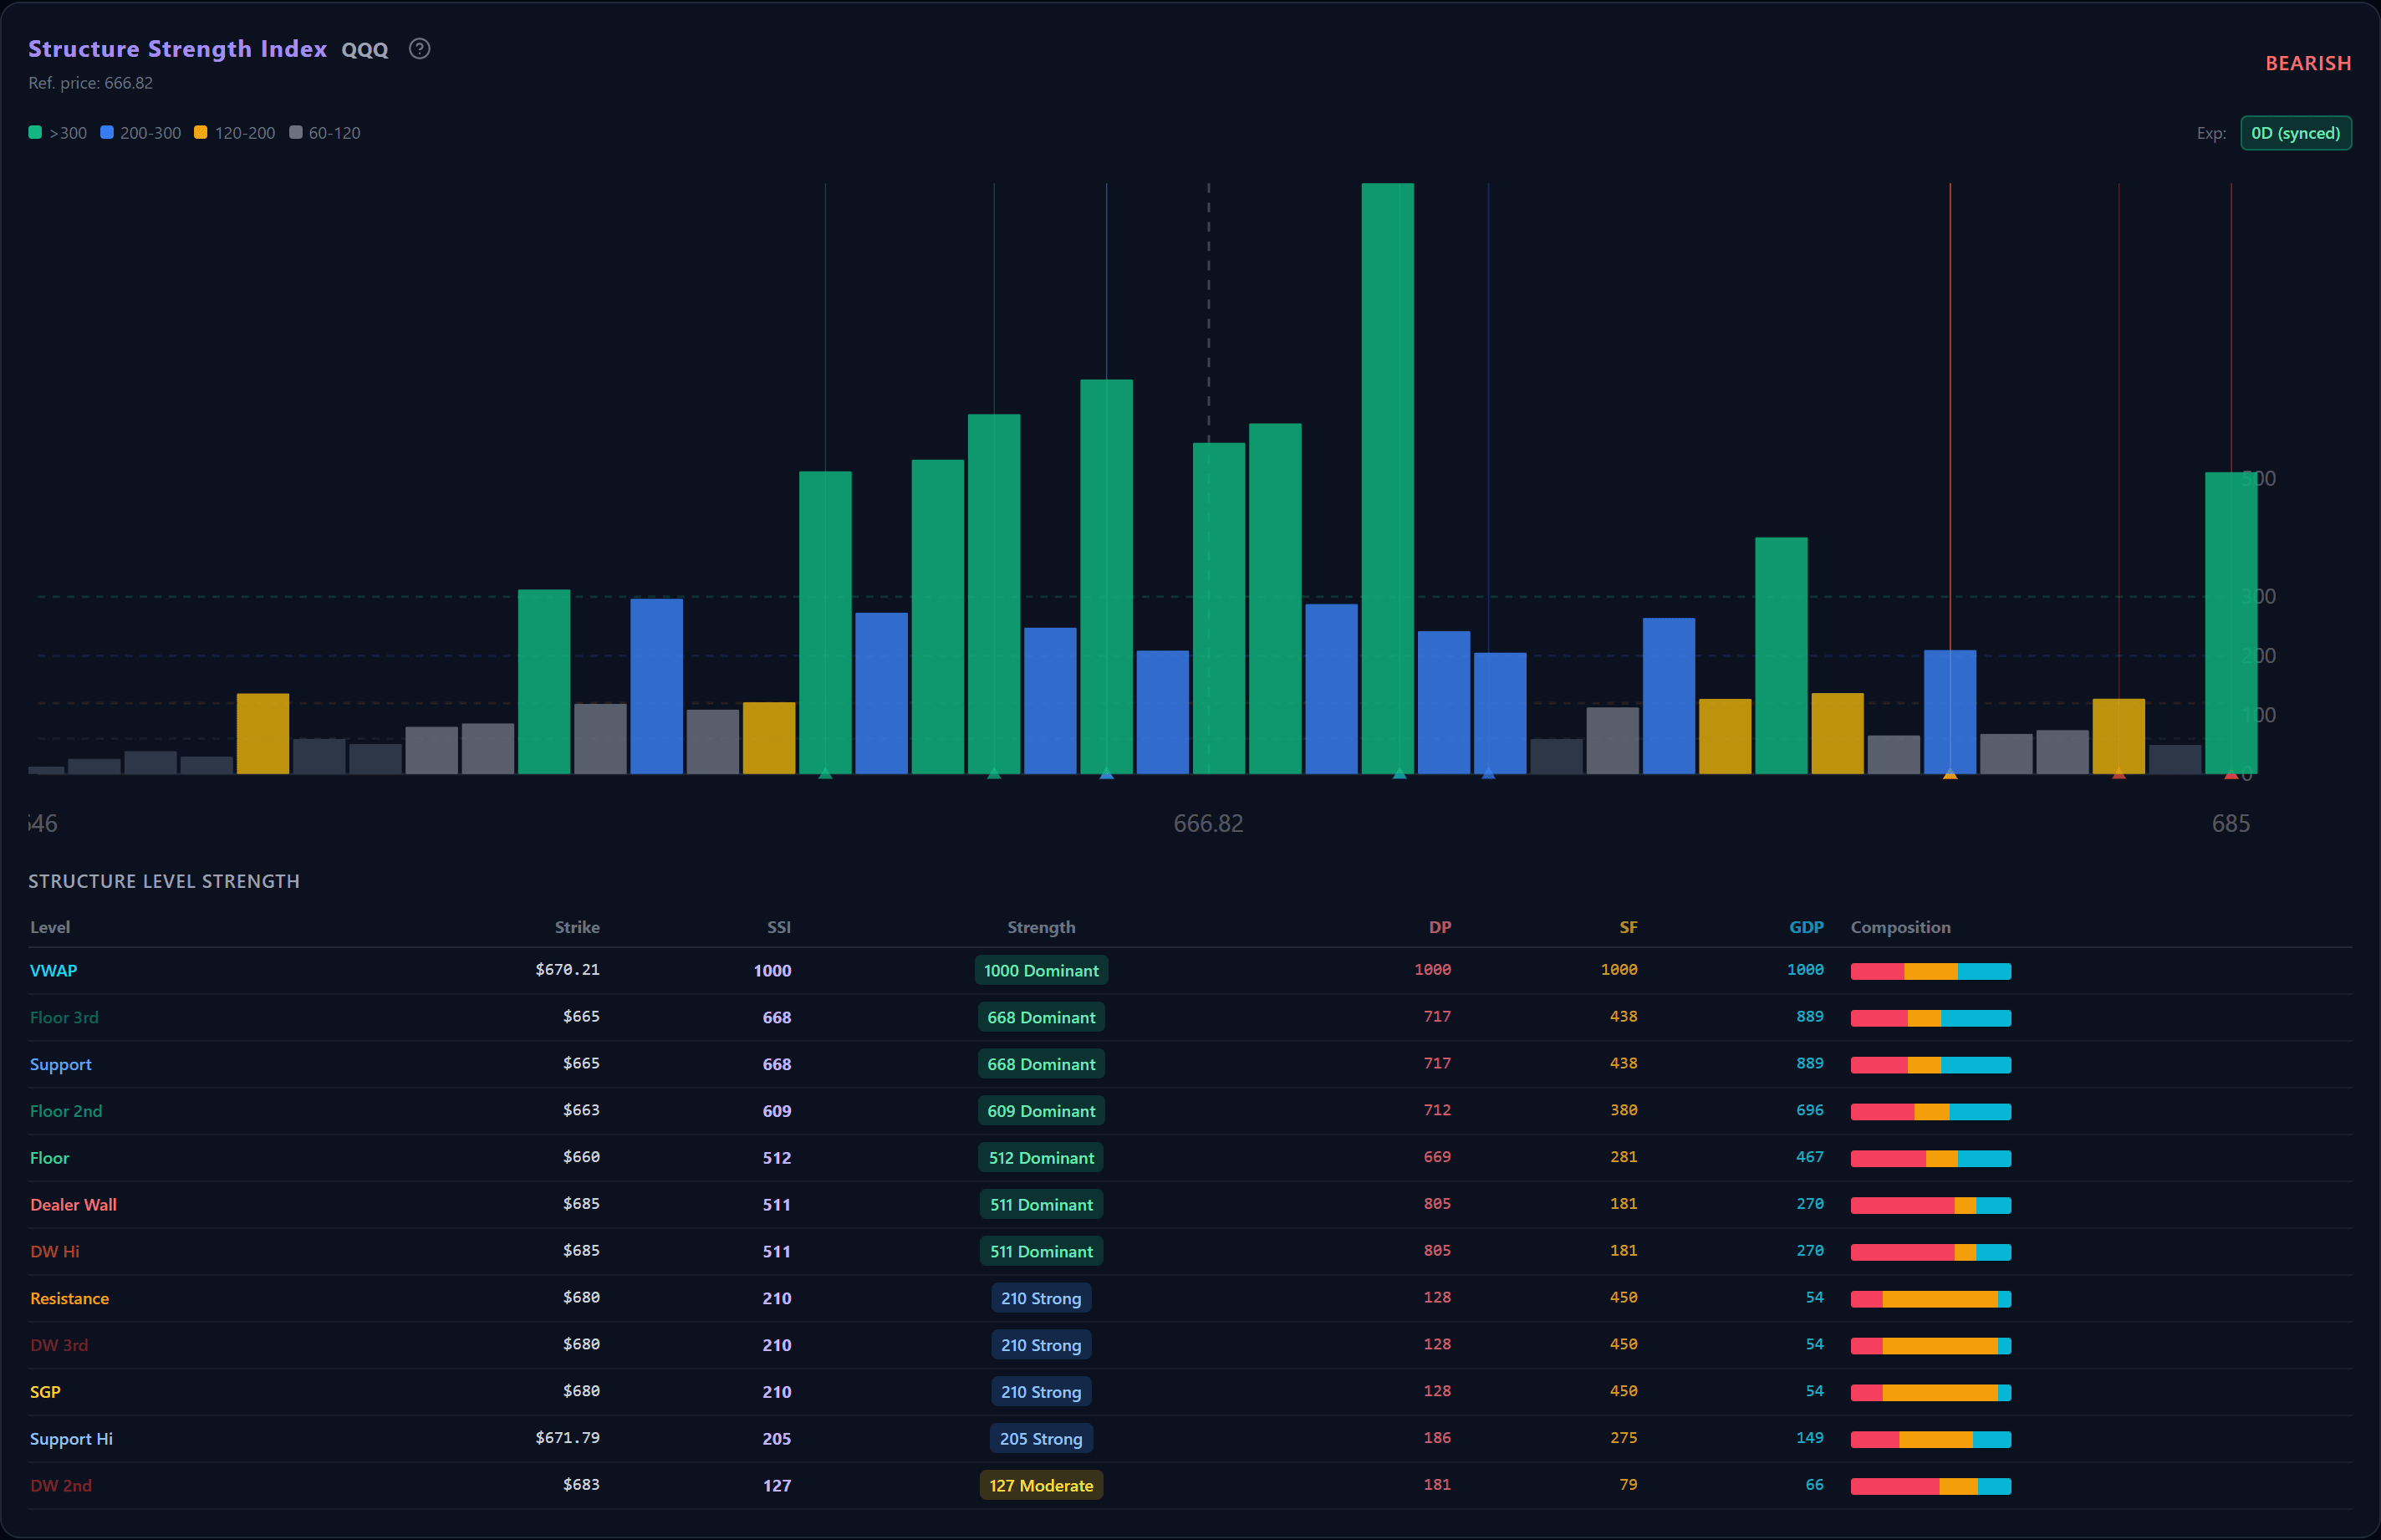The height and width of the screenshot is (1540, 2381).
Task: Select the Dealer Wall level label
Action: point(73,1204)
